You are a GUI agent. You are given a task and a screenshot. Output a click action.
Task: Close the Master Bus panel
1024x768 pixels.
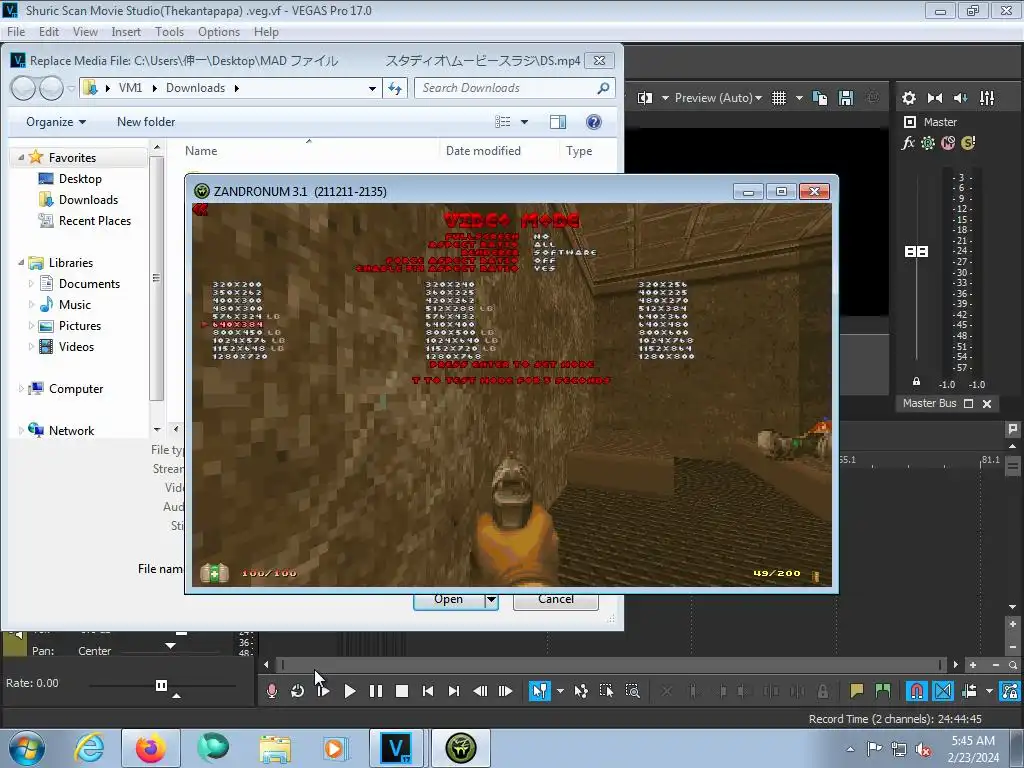pos(987,404)
